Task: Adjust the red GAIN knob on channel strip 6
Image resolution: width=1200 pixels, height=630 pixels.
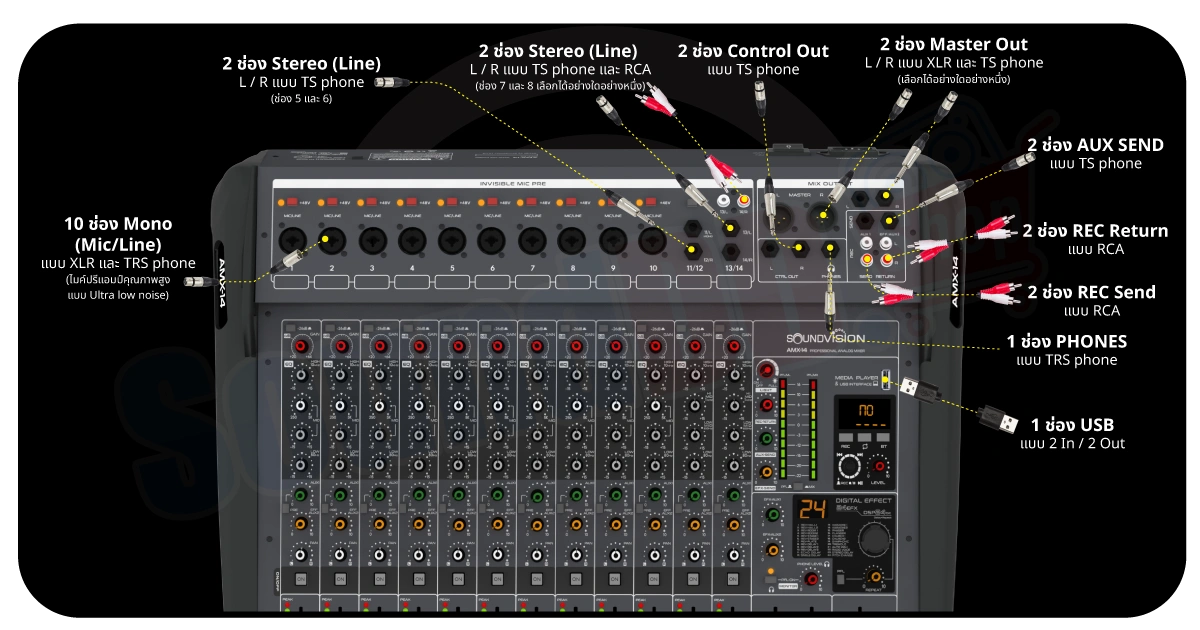Action: tap(498, 346)
